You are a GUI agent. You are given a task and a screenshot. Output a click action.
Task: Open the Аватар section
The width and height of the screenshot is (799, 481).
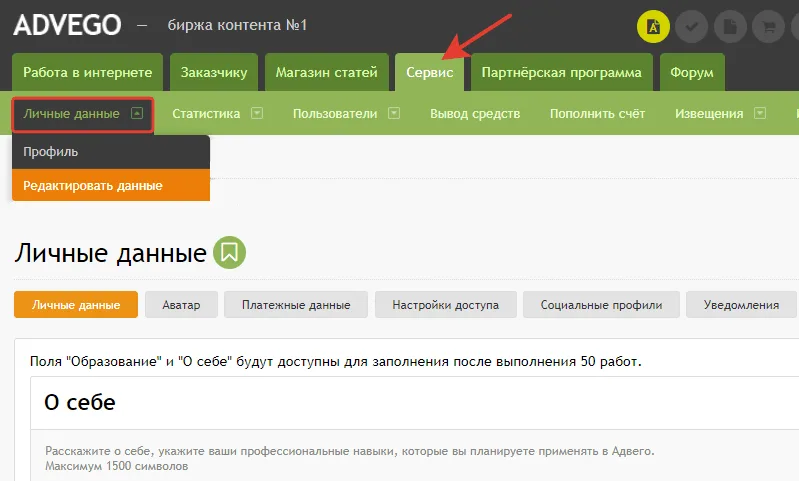point(181,305)
